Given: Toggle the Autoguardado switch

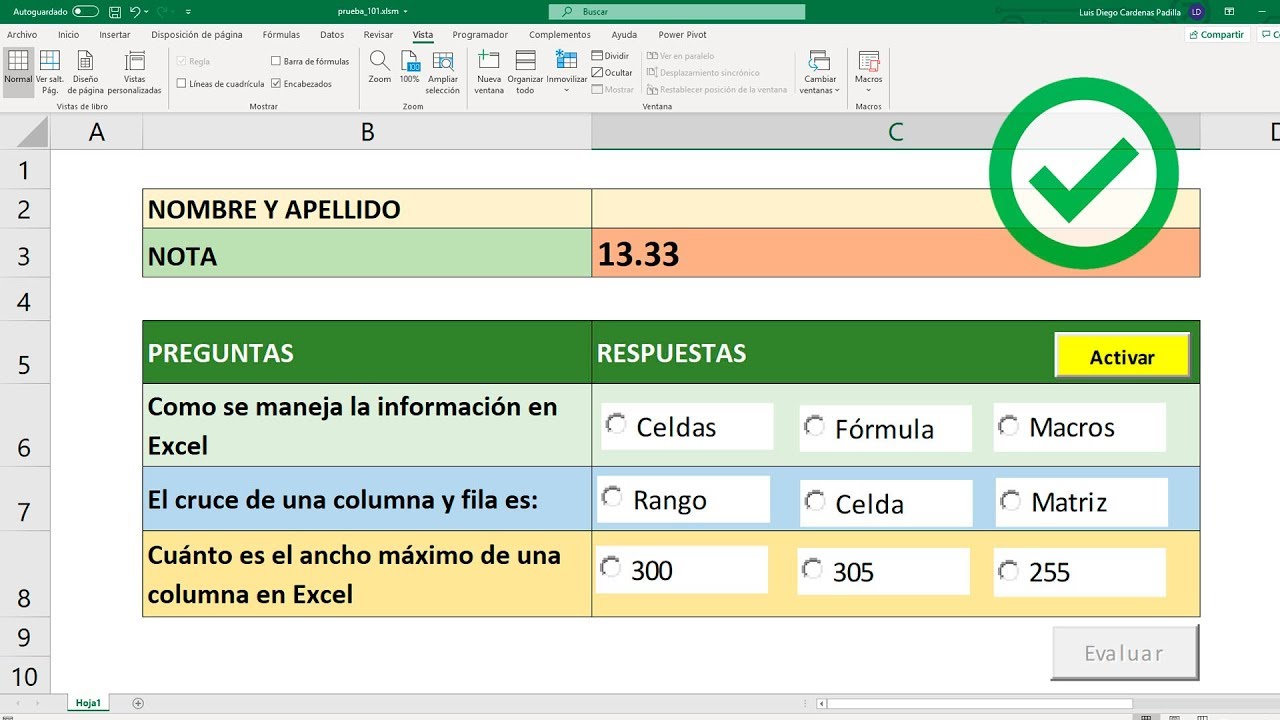Looking at the screenshot, I should tap(86, 12).
